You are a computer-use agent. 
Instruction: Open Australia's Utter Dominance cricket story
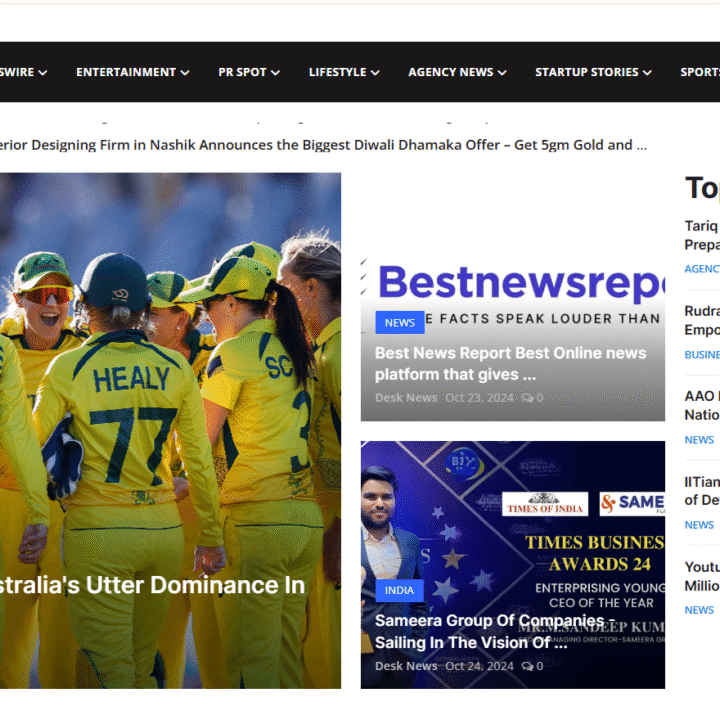152,585
